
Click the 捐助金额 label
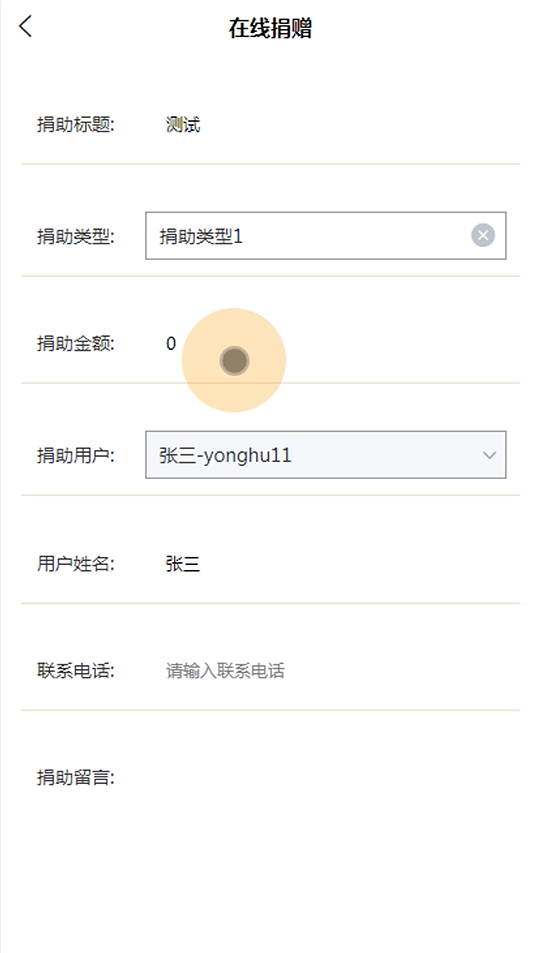point(76,344)
